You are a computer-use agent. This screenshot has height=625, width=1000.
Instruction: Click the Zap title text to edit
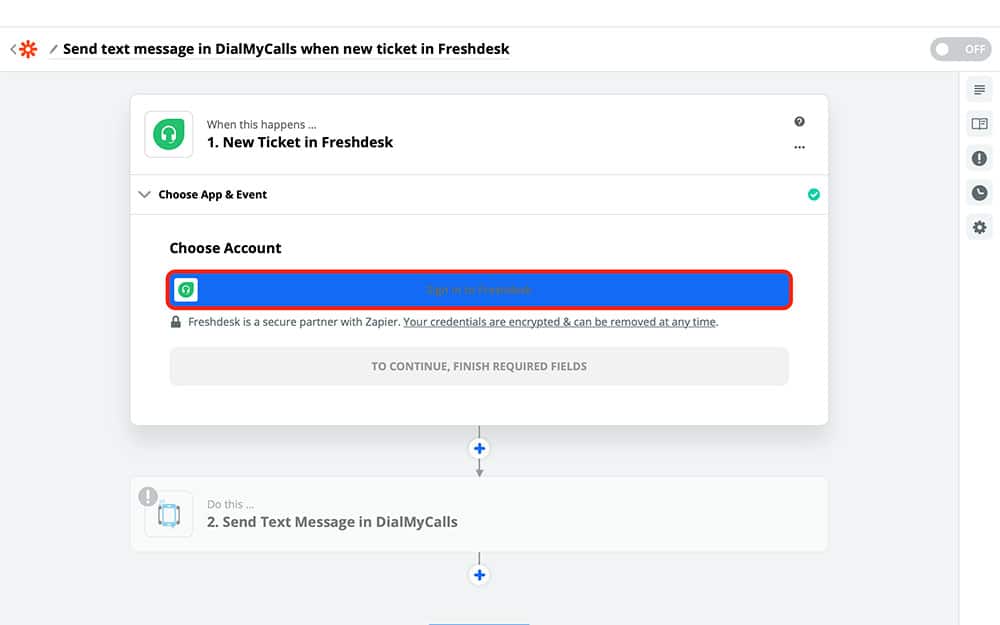[x=286, y=49]
